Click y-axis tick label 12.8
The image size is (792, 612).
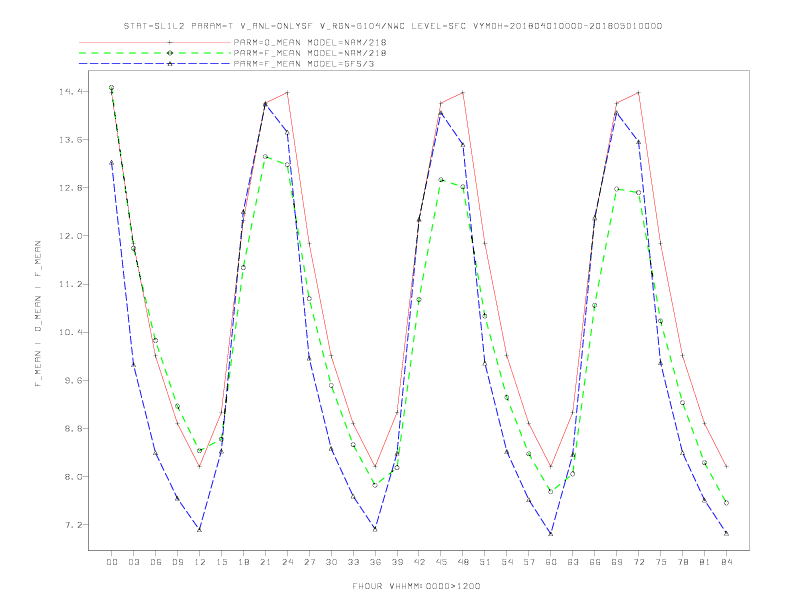70,188
